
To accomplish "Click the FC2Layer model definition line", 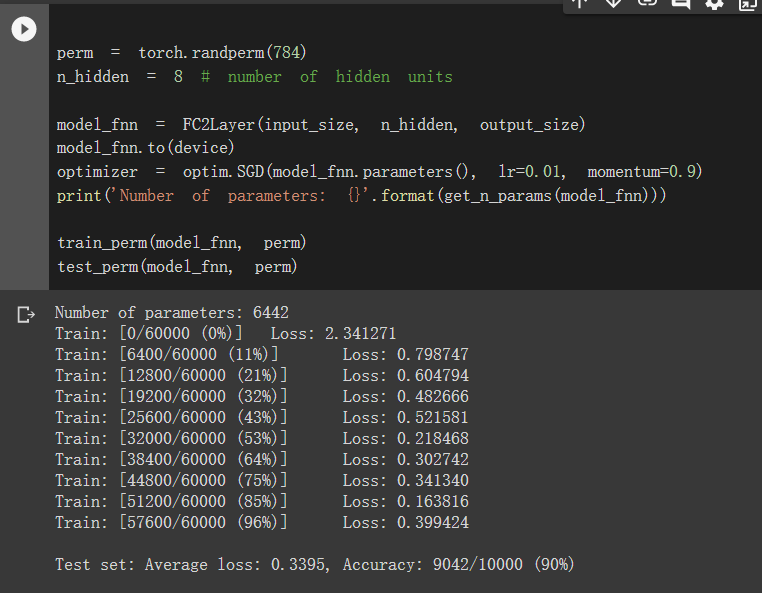I will pyautogui.click(x=321, y=124).
